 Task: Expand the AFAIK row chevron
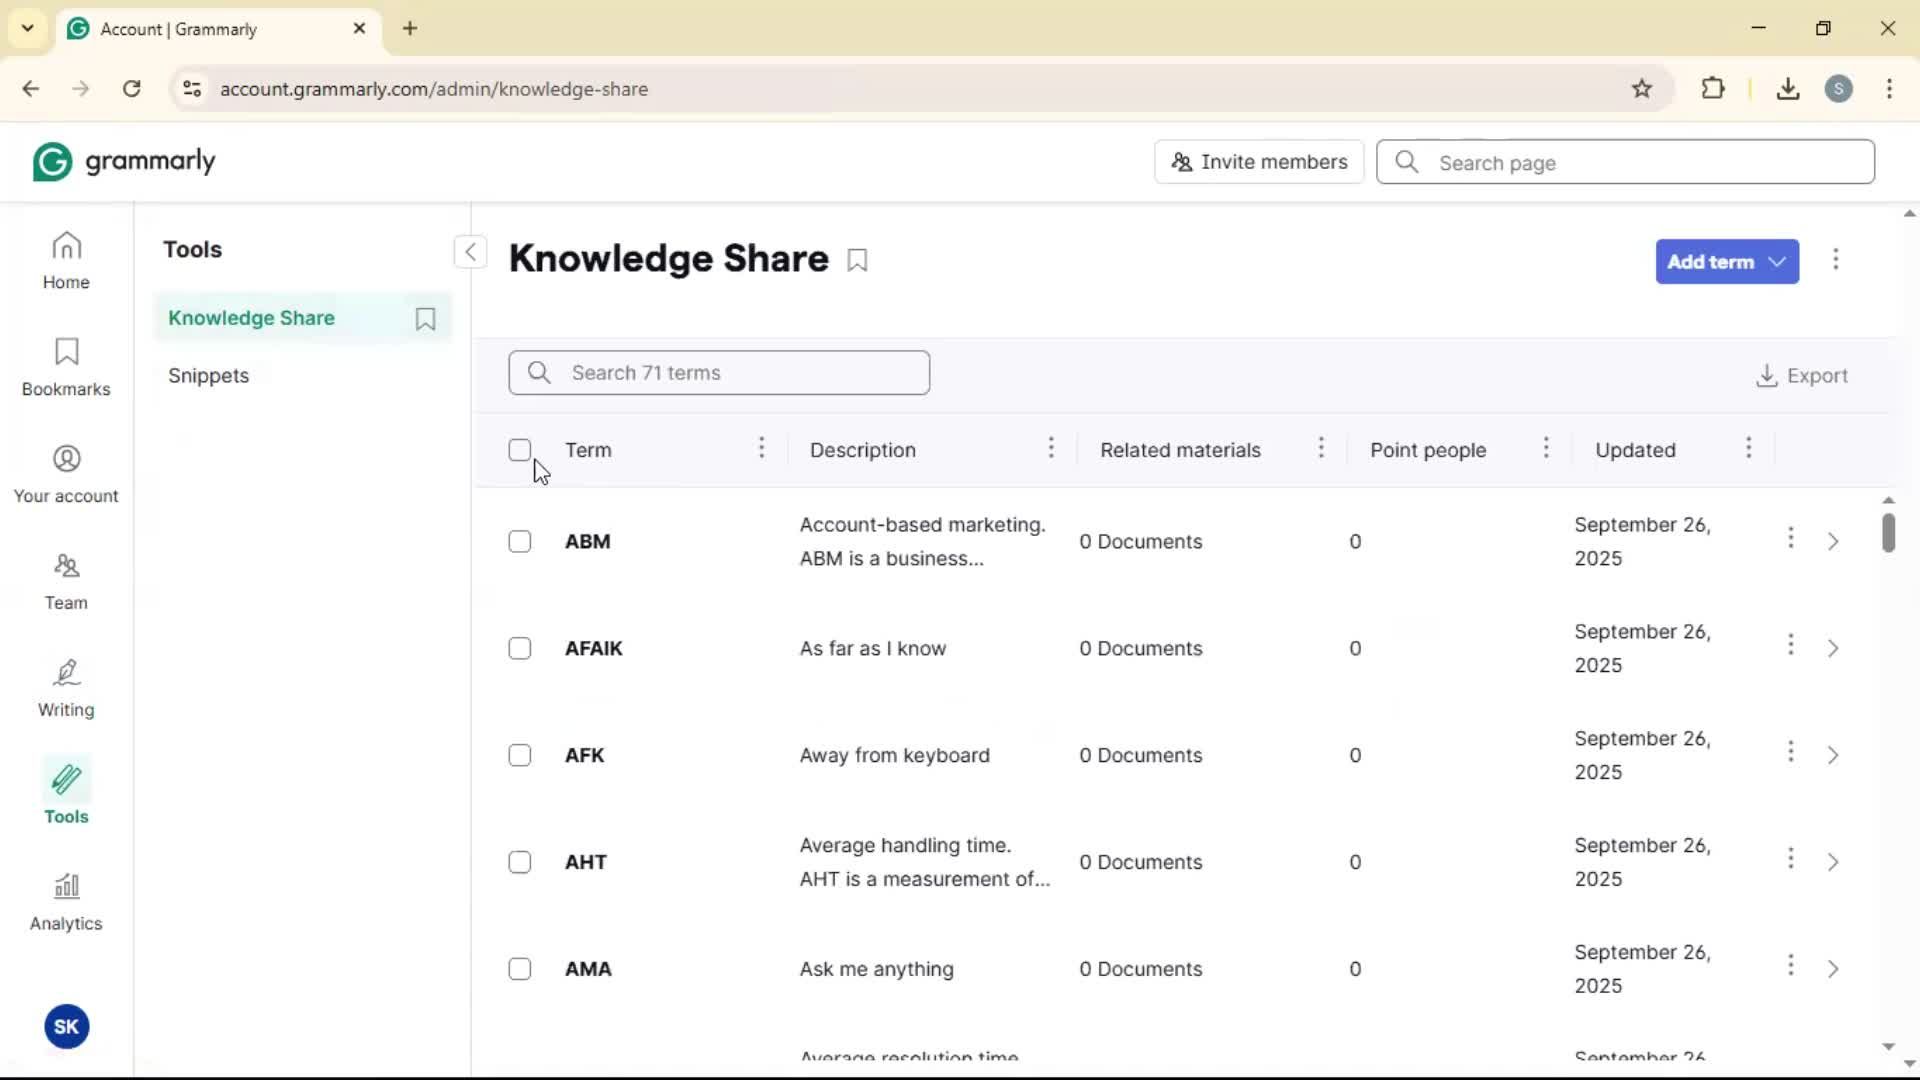tap(1833, 648)
